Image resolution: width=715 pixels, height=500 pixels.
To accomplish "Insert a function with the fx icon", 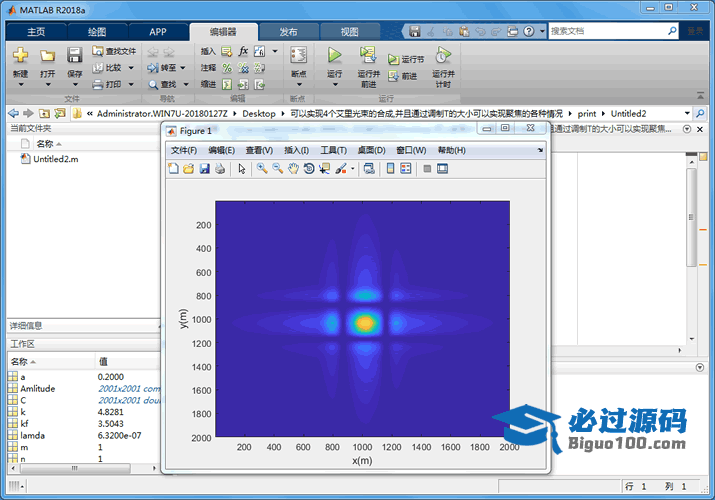I will coord(244,51).
